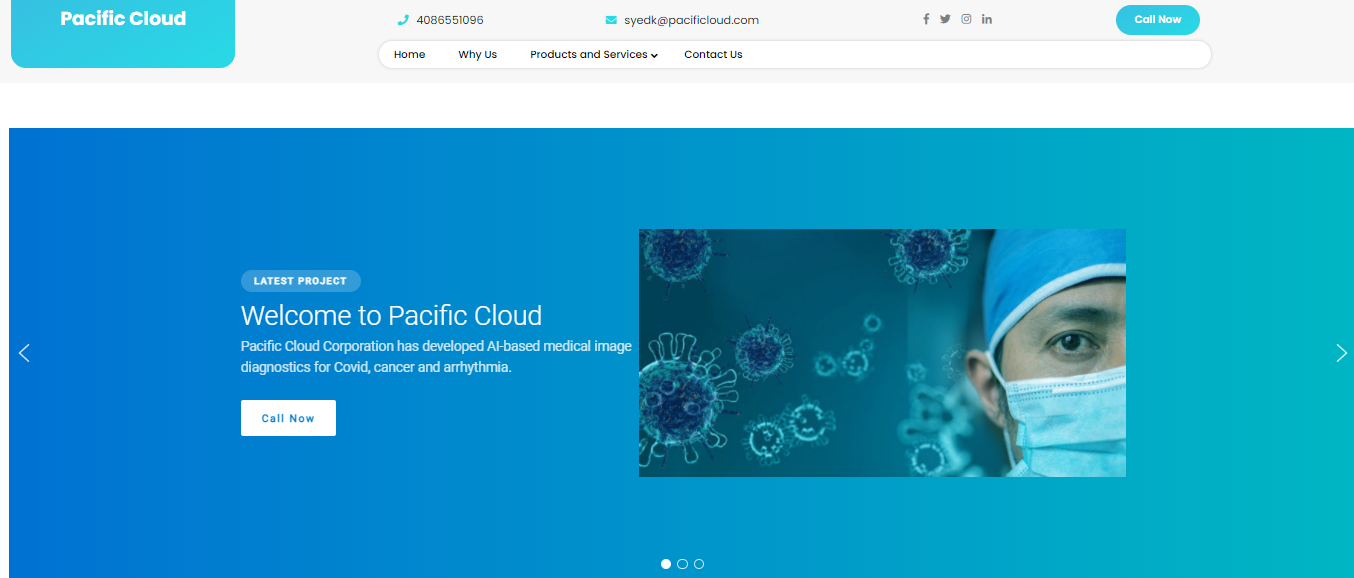The height and width of the screenshot is (578, 1354).
Task: Click the Pacific Cloud logo
Action: [122, 18]
